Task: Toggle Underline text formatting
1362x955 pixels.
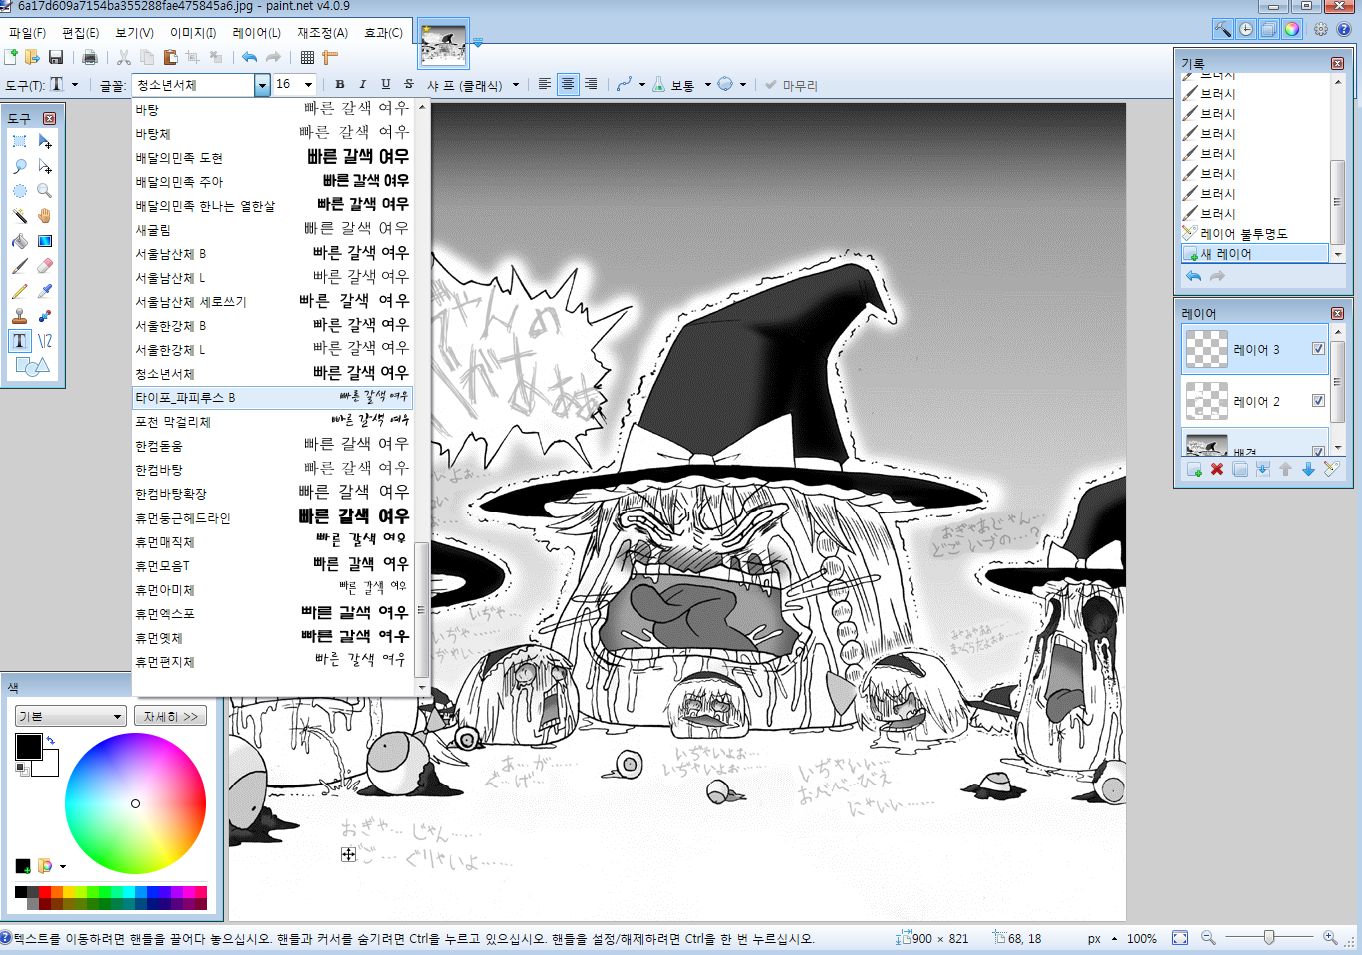Action: 386,85
